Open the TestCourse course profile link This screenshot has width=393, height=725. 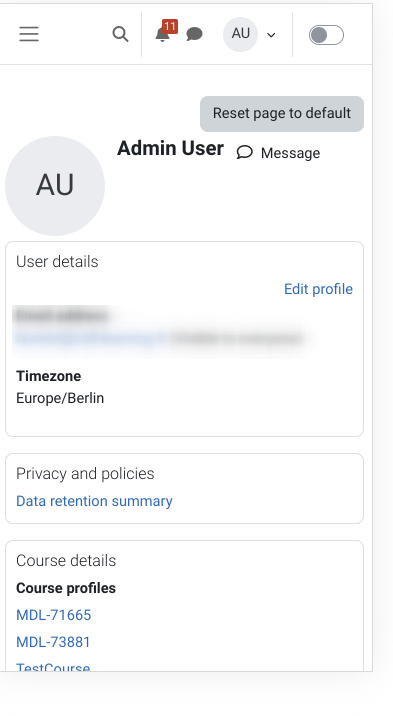point(53,667)
